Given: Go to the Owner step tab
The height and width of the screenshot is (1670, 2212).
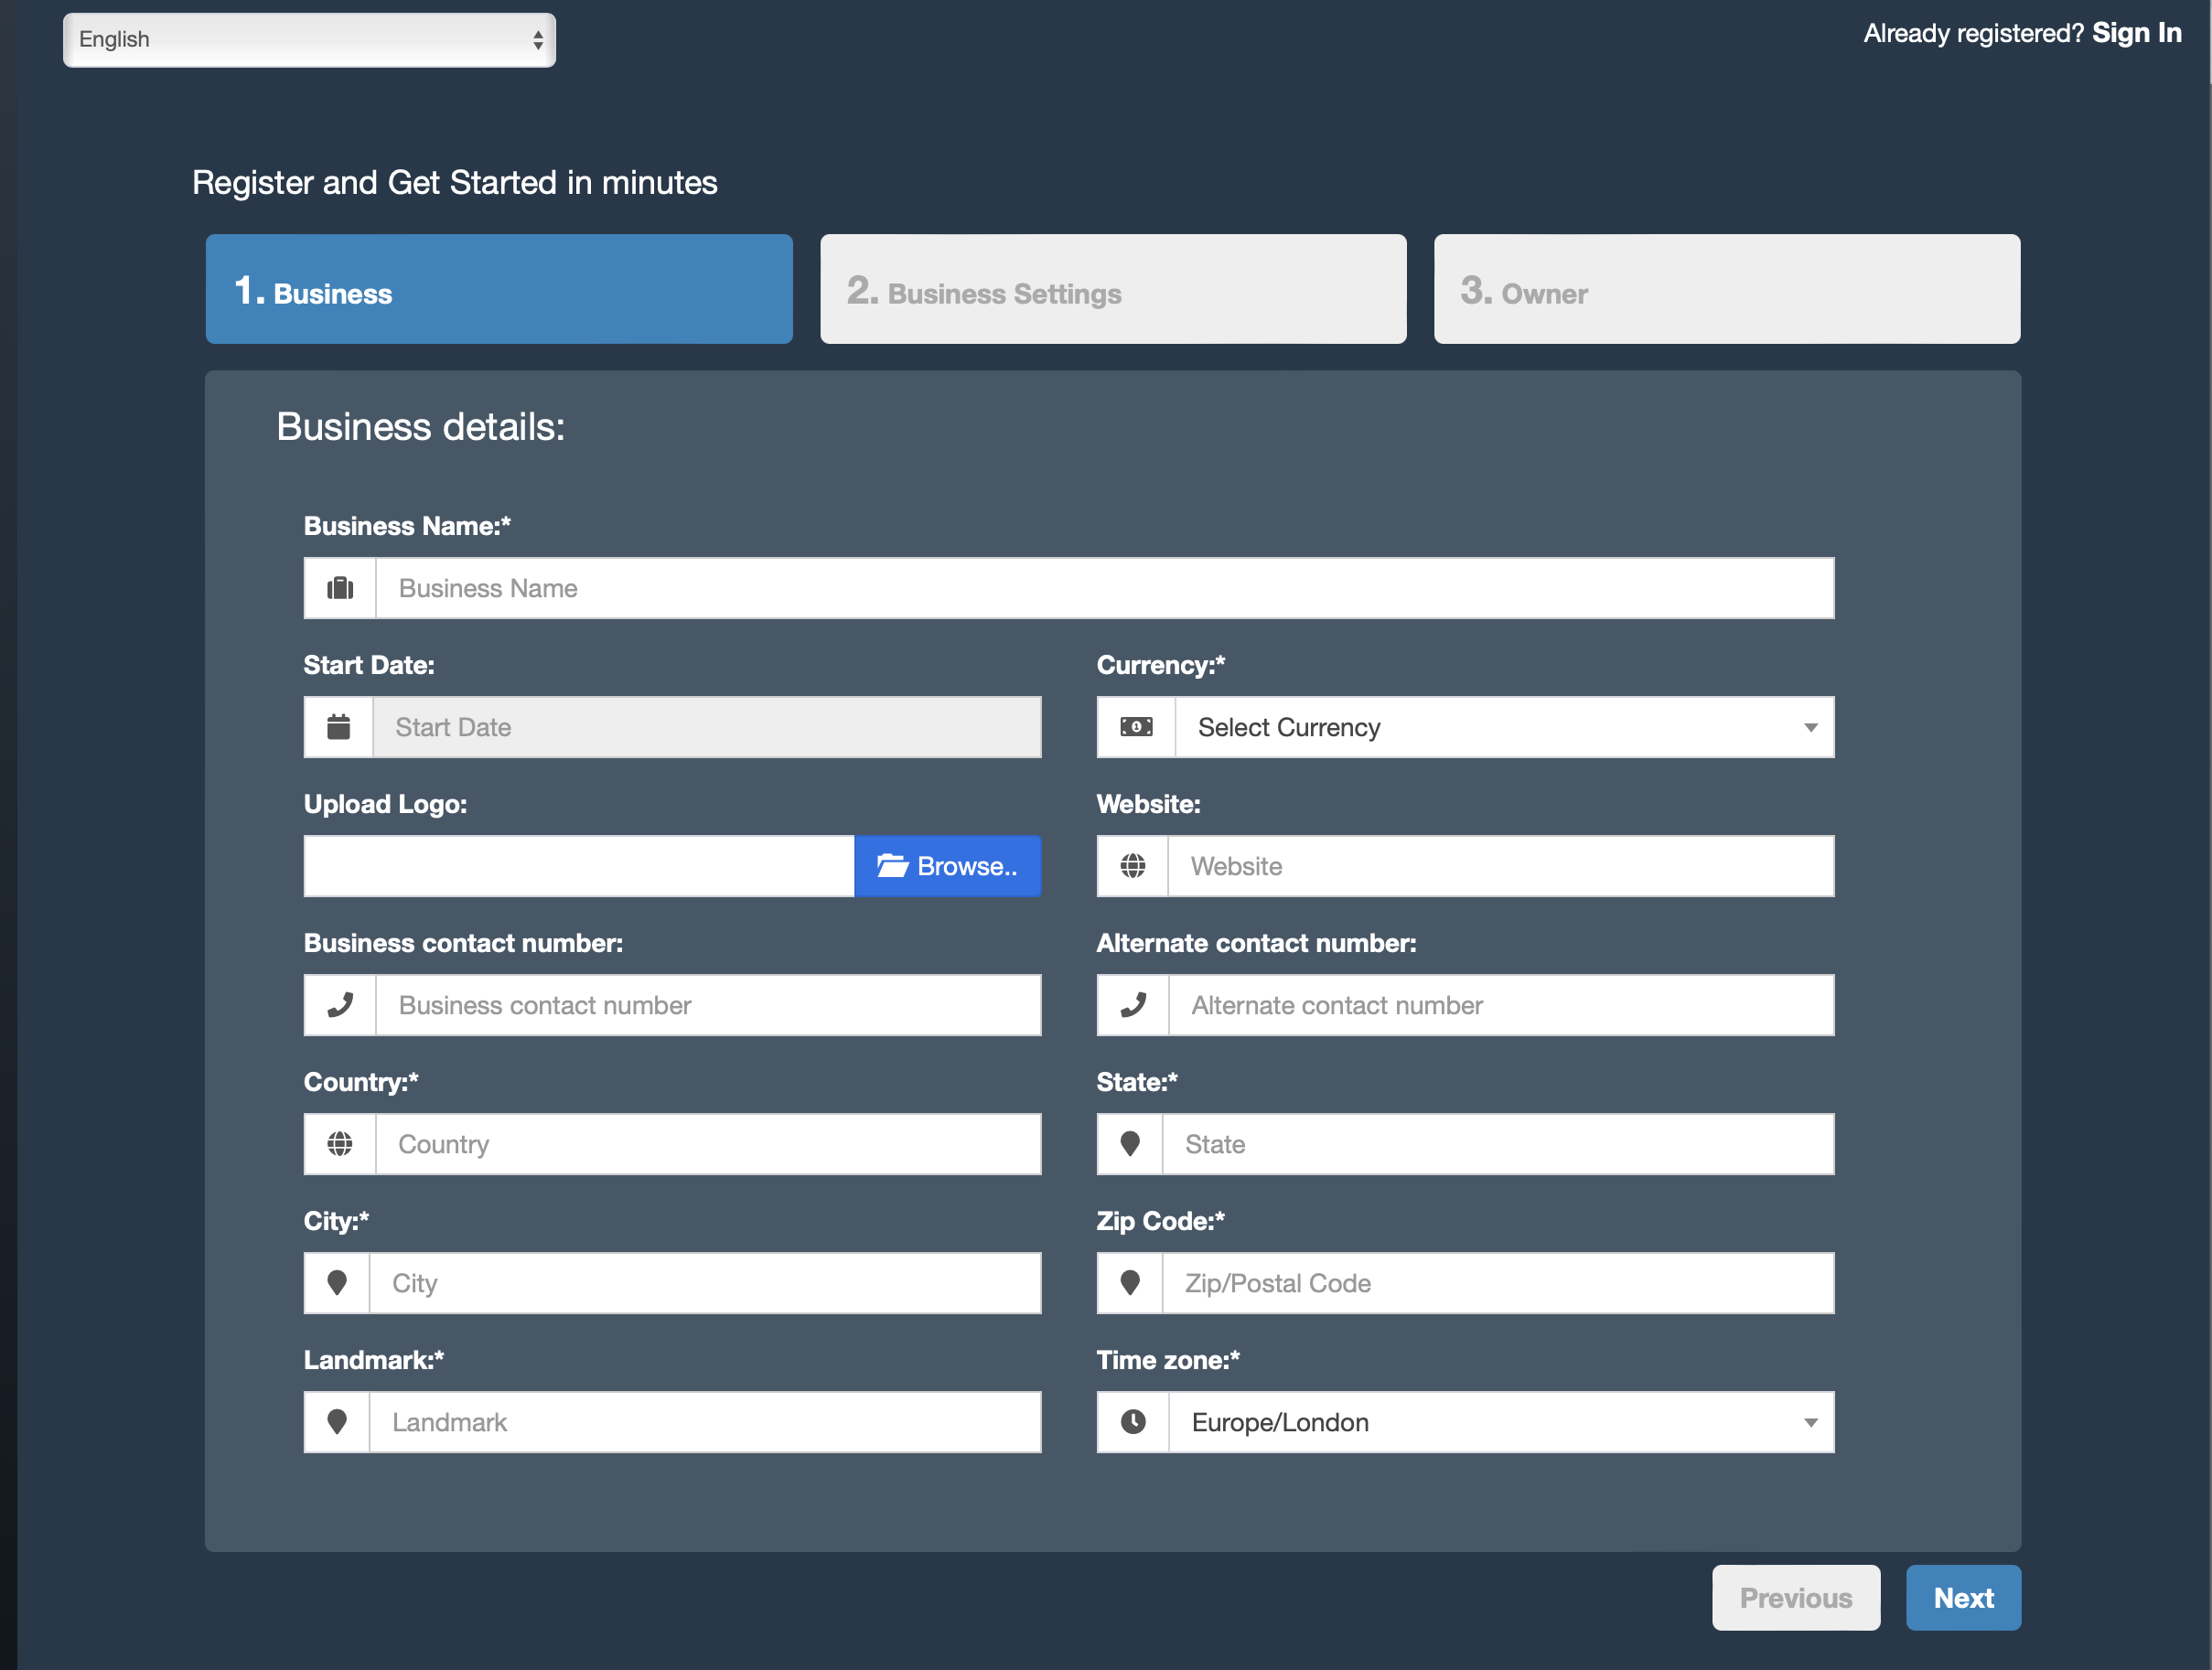Looking at the screenshot, I should point(1727,290).
